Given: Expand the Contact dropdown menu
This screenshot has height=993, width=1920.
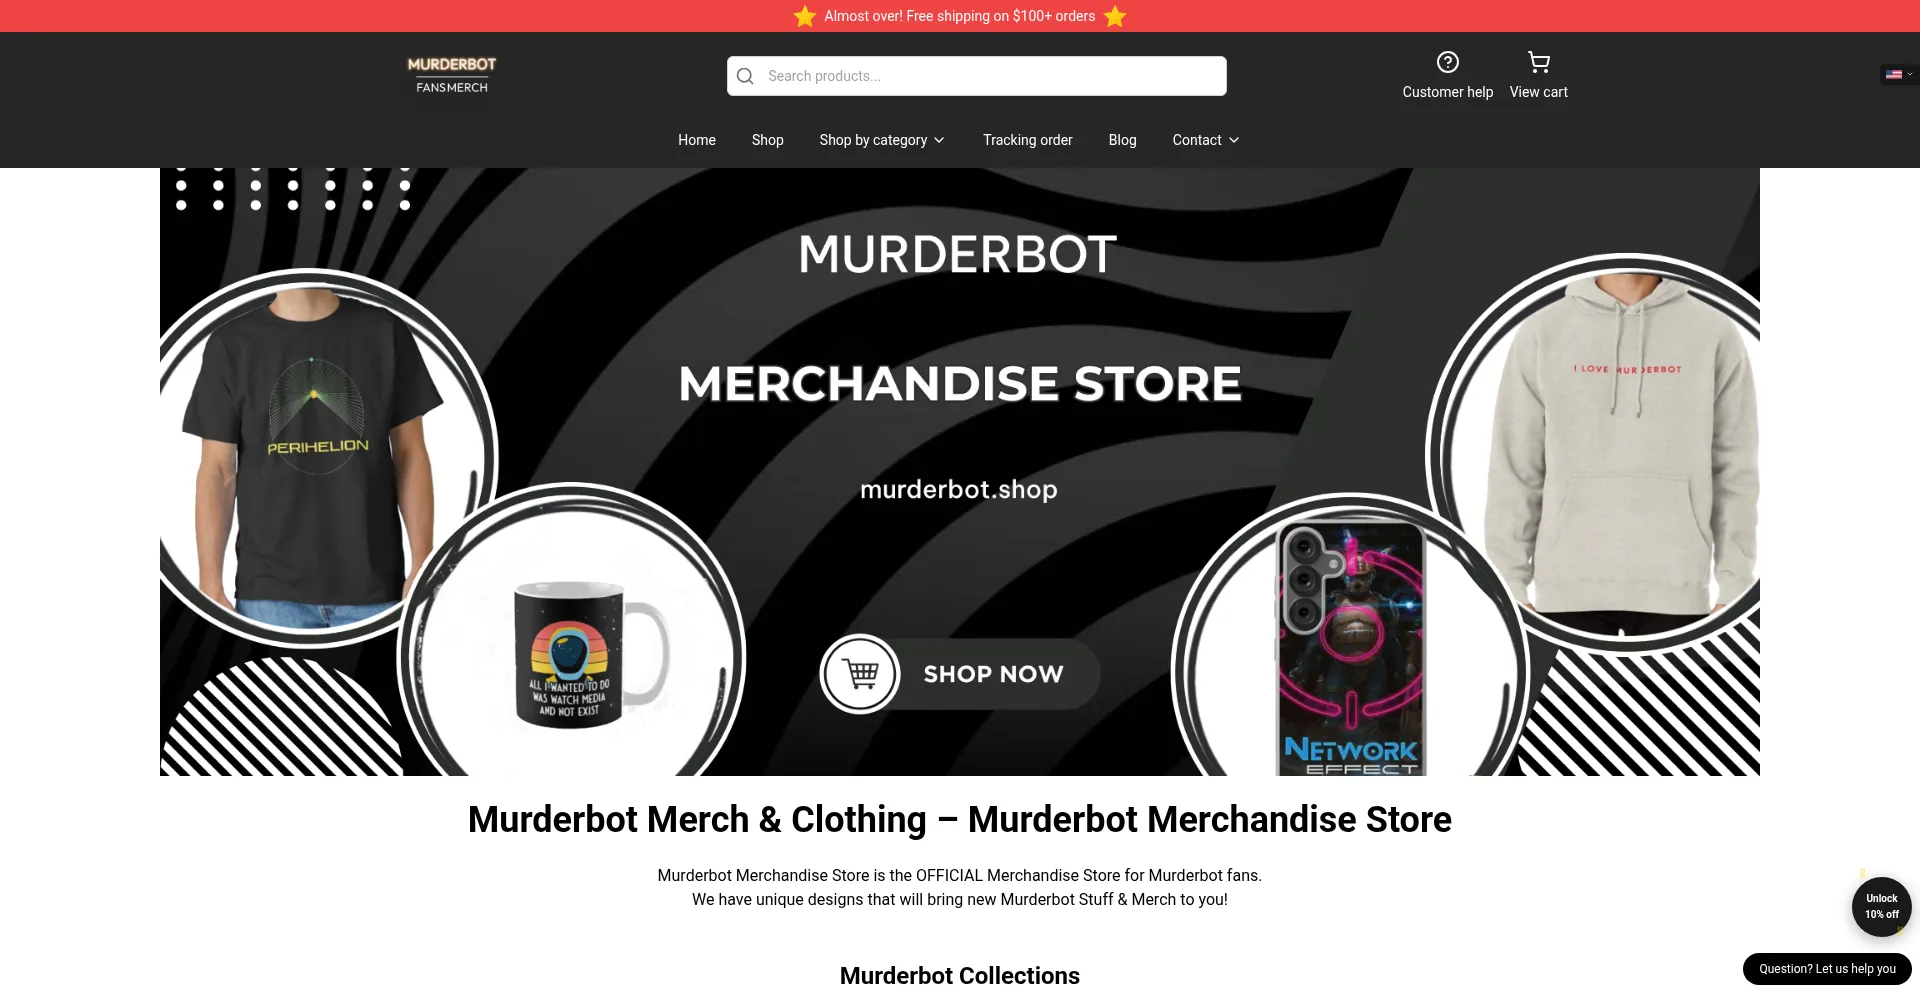Looking at the screenshot, I should pyautogui.click(x=1205, y=140).
